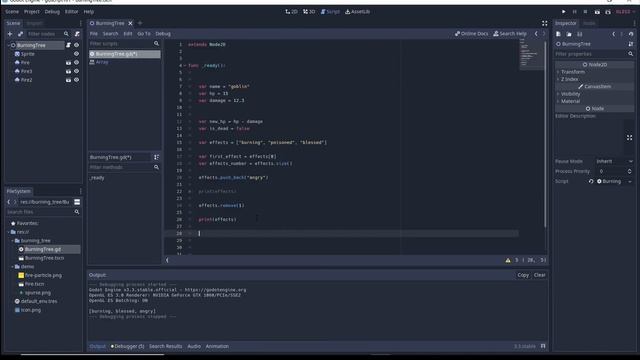640x360 pixels.
Task: Open documentation icon beside BurningTree in Inspector
Action: point(631,44)
